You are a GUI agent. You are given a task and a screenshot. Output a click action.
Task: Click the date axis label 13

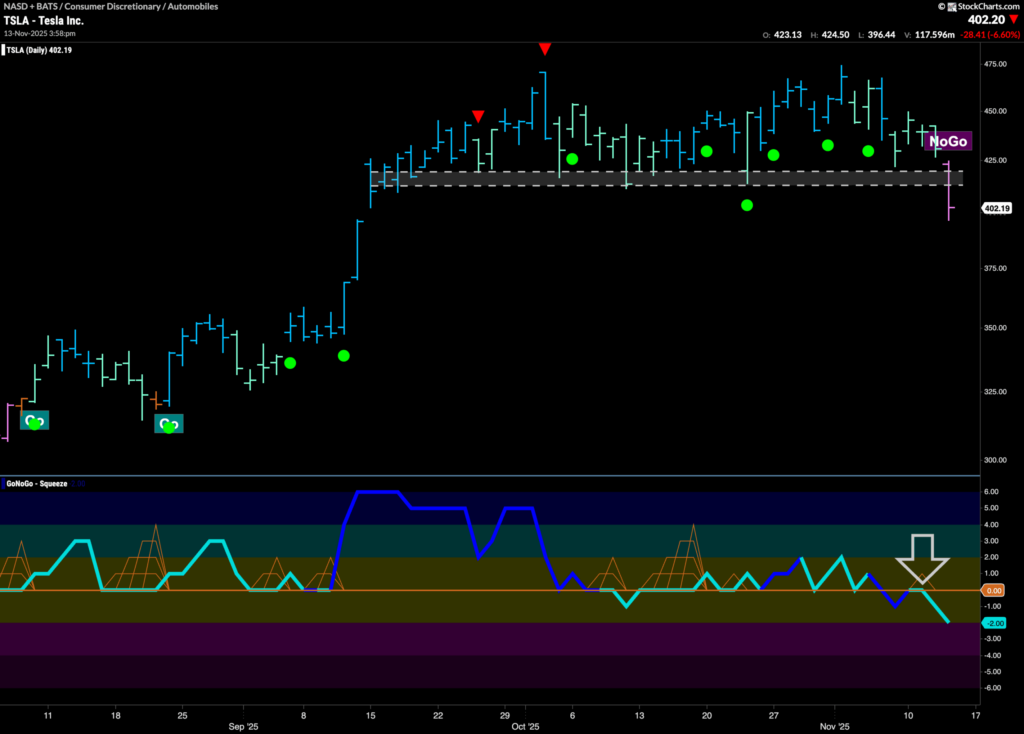[639, 716]
